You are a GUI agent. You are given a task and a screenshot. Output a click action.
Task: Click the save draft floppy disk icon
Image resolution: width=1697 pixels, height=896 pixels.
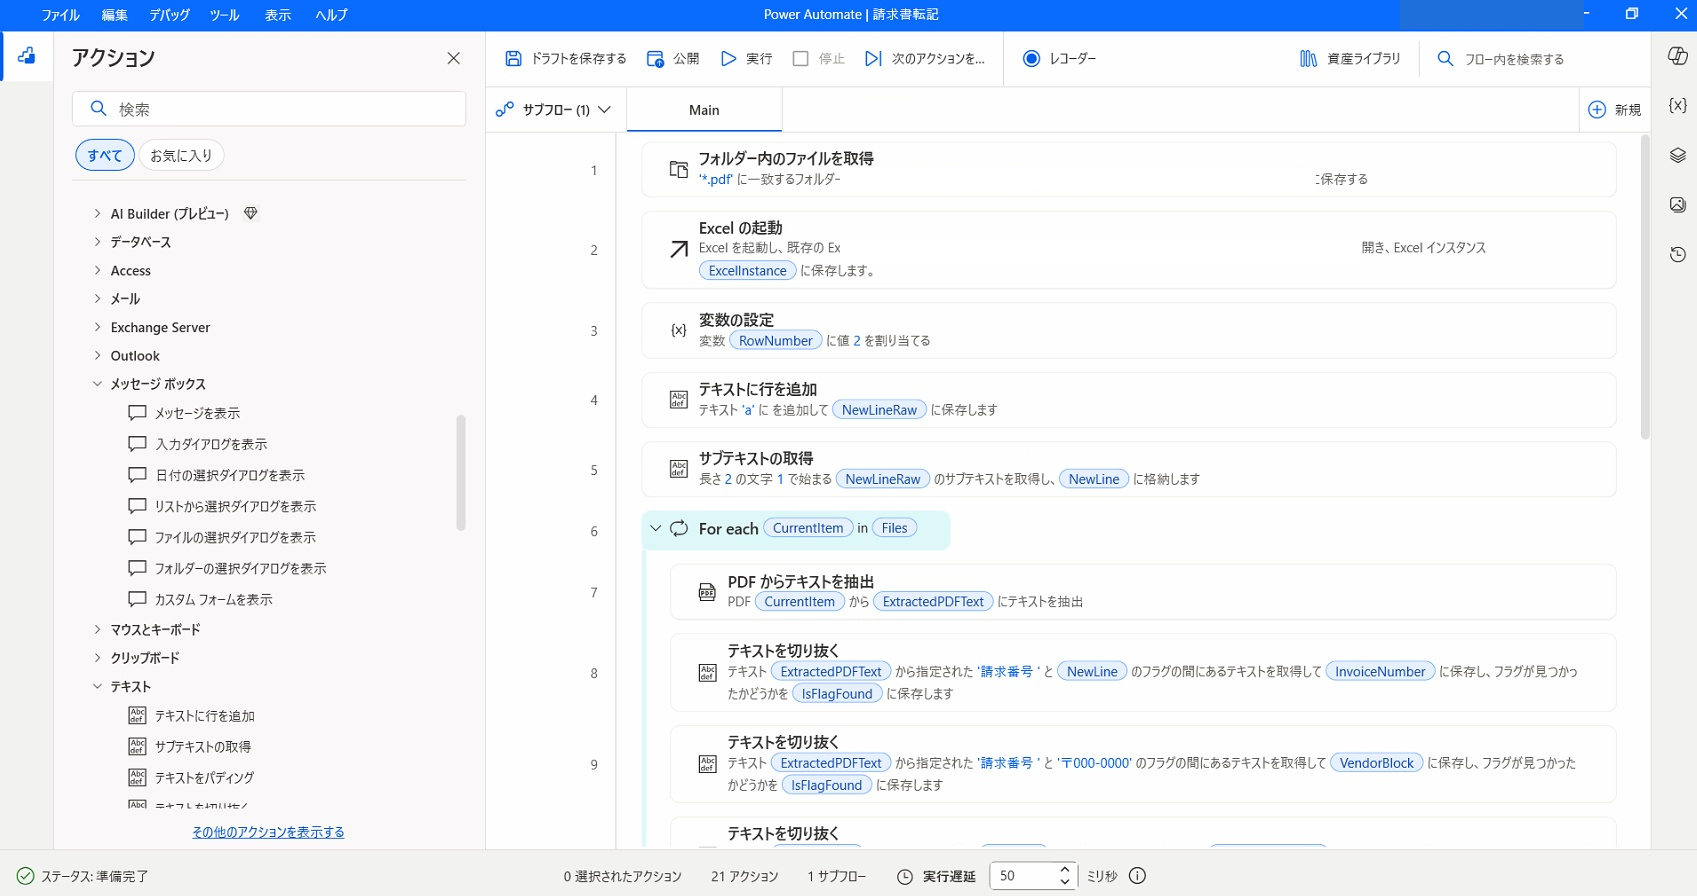(x=513, y=59)
